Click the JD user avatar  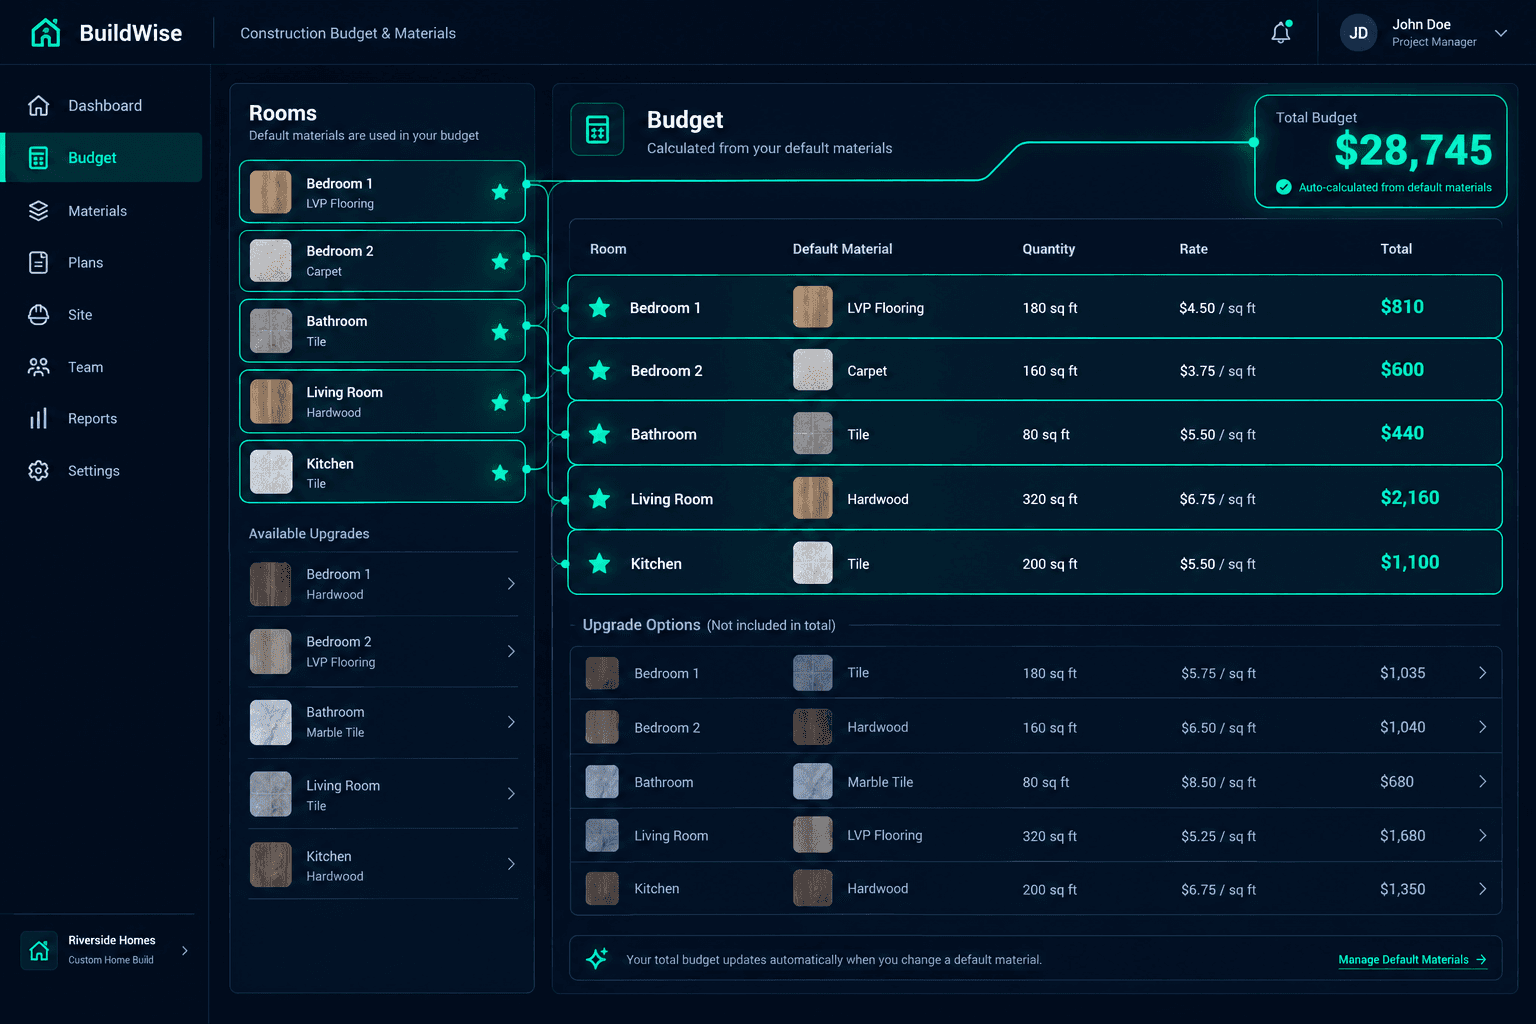click(x=1358, y=33)
